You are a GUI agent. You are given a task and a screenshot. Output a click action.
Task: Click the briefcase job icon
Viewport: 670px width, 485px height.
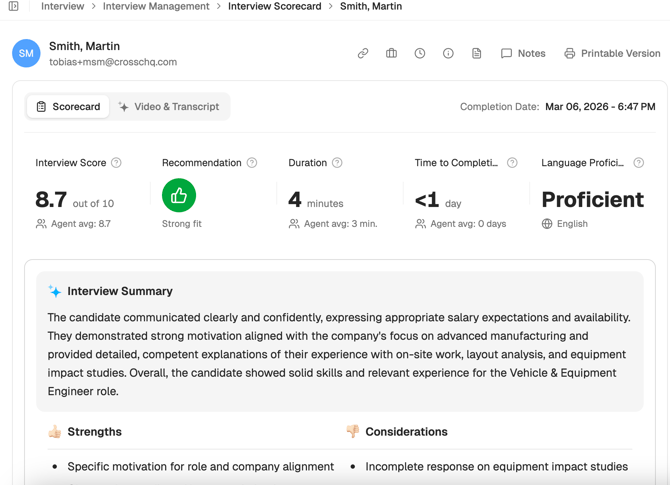[x=391, y=53]
